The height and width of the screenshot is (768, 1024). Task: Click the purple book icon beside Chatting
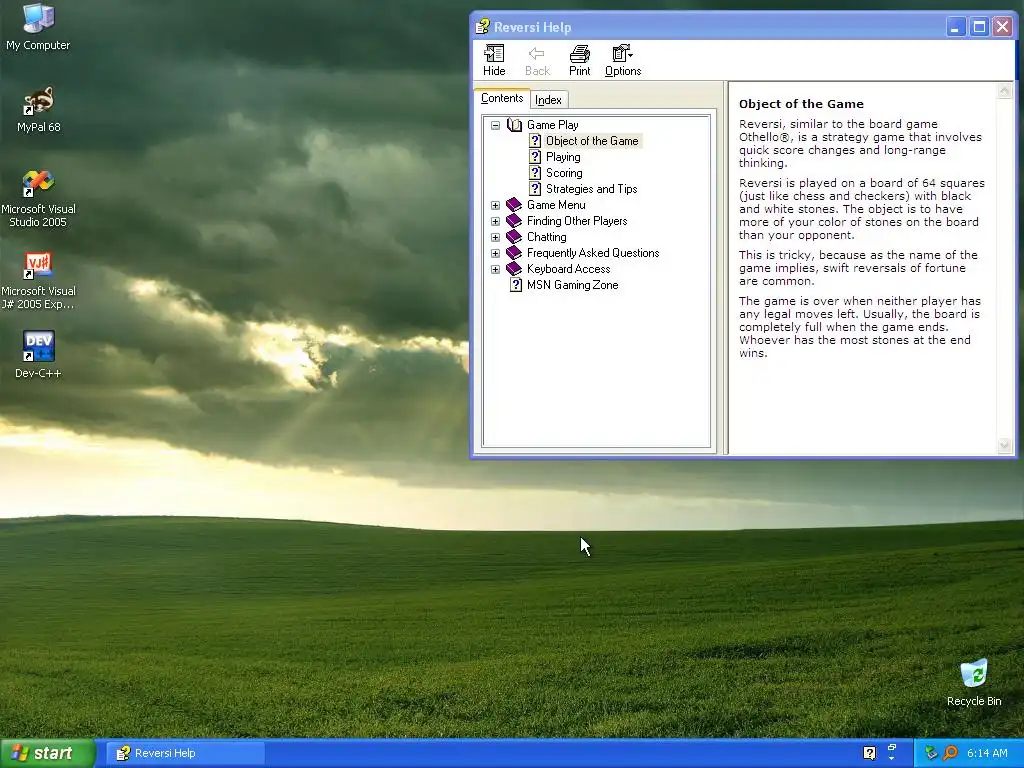514,237
